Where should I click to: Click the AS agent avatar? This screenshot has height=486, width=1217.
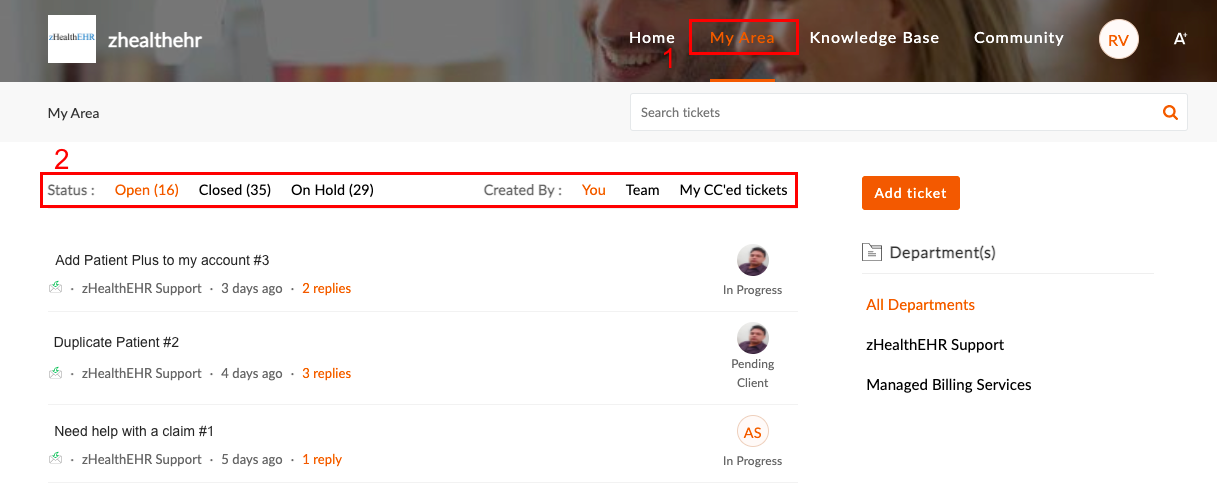753,432
